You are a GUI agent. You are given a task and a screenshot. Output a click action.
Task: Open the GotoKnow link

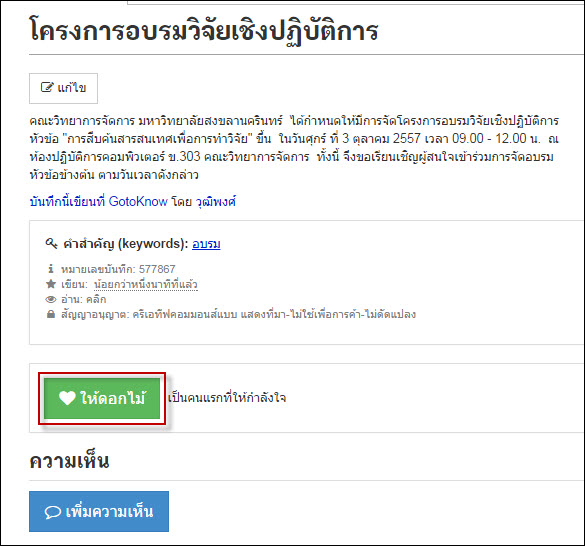[x=138, y=202]
